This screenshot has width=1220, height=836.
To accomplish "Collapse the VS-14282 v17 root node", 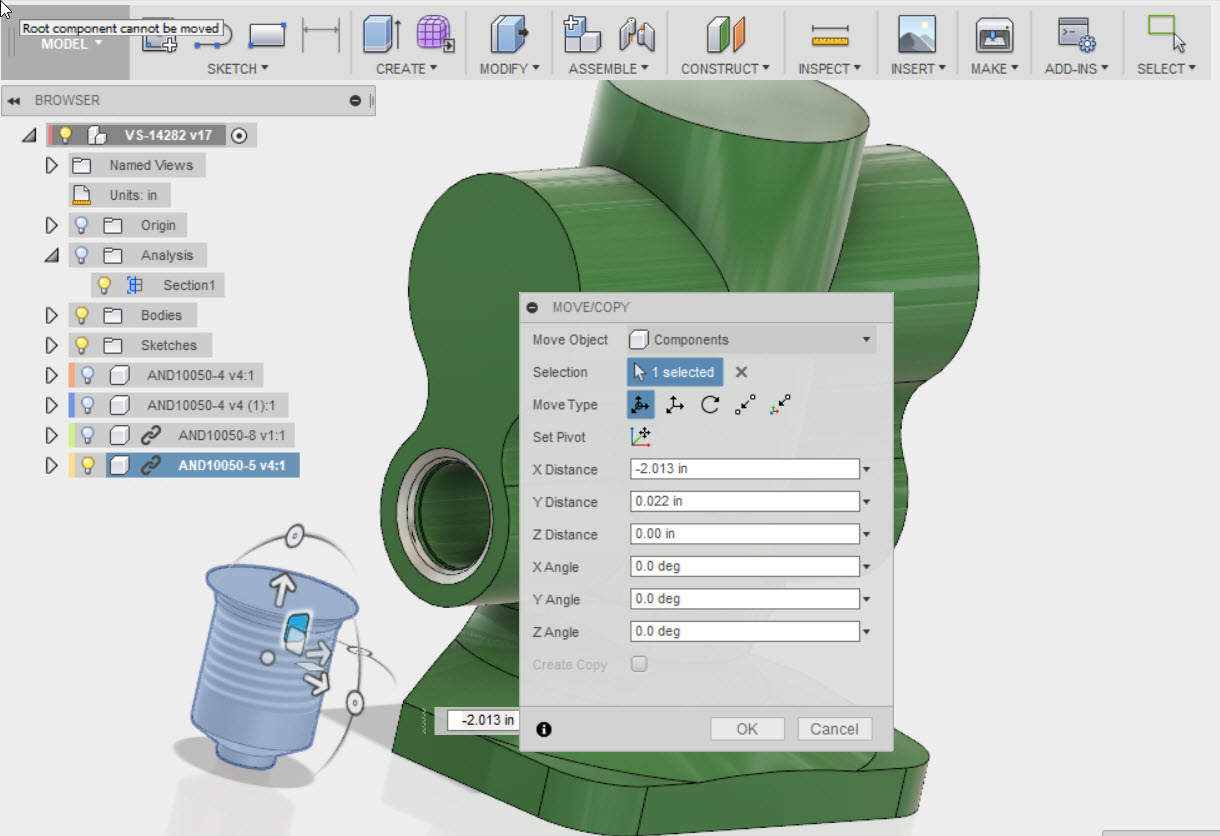I will tap(29, 136).
